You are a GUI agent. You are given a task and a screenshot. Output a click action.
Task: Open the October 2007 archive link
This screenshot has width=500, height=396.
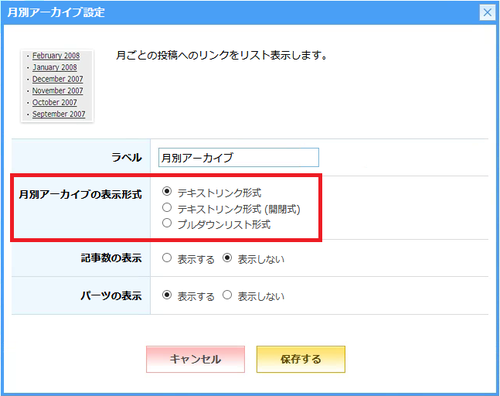(x=55, y=102)
